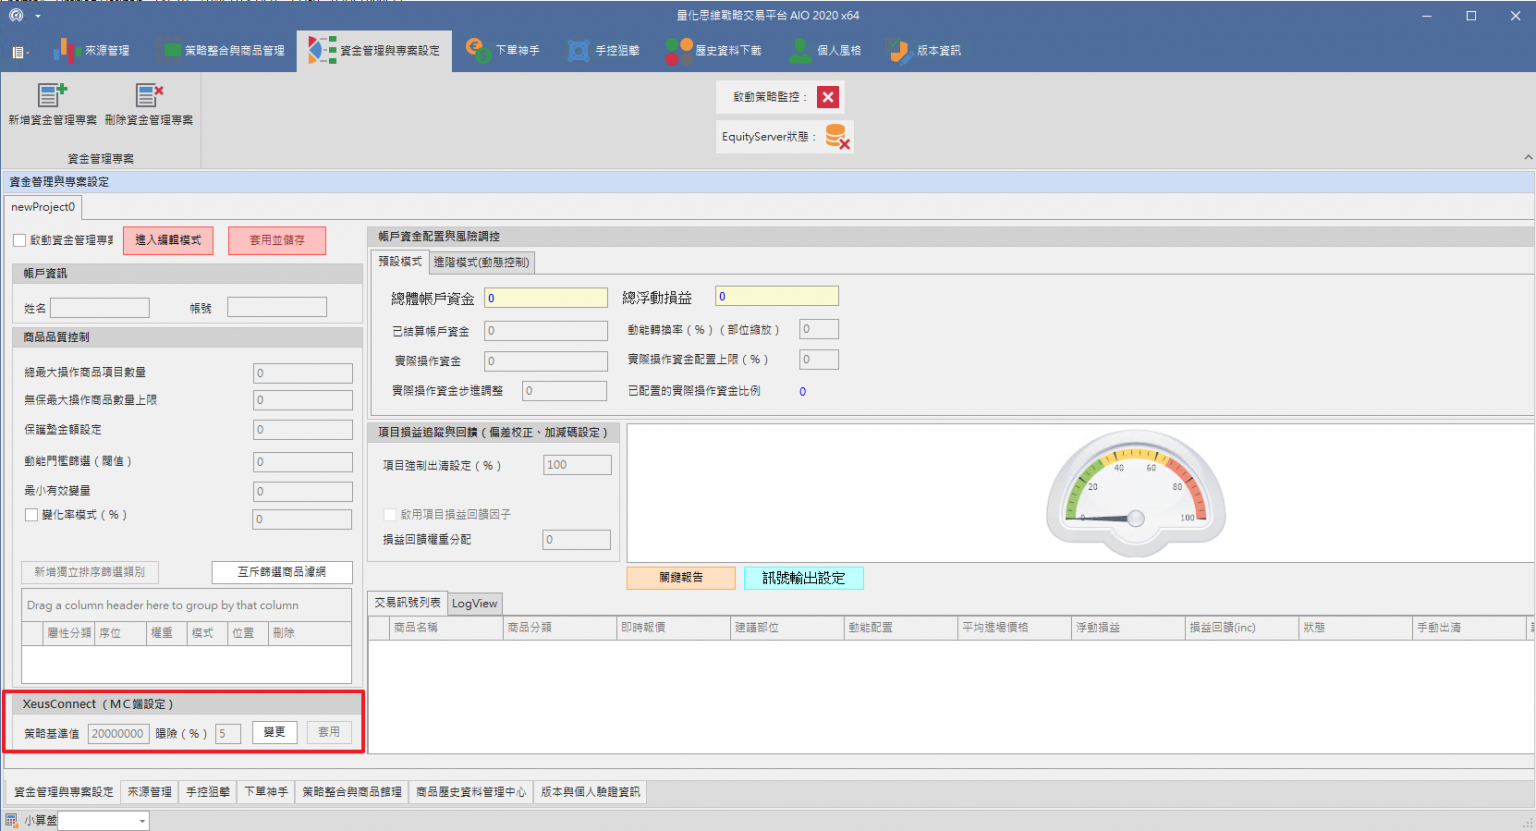
Task: Open the 小算盤 dropdown at the bottom
Action: [x=142, y=821]
